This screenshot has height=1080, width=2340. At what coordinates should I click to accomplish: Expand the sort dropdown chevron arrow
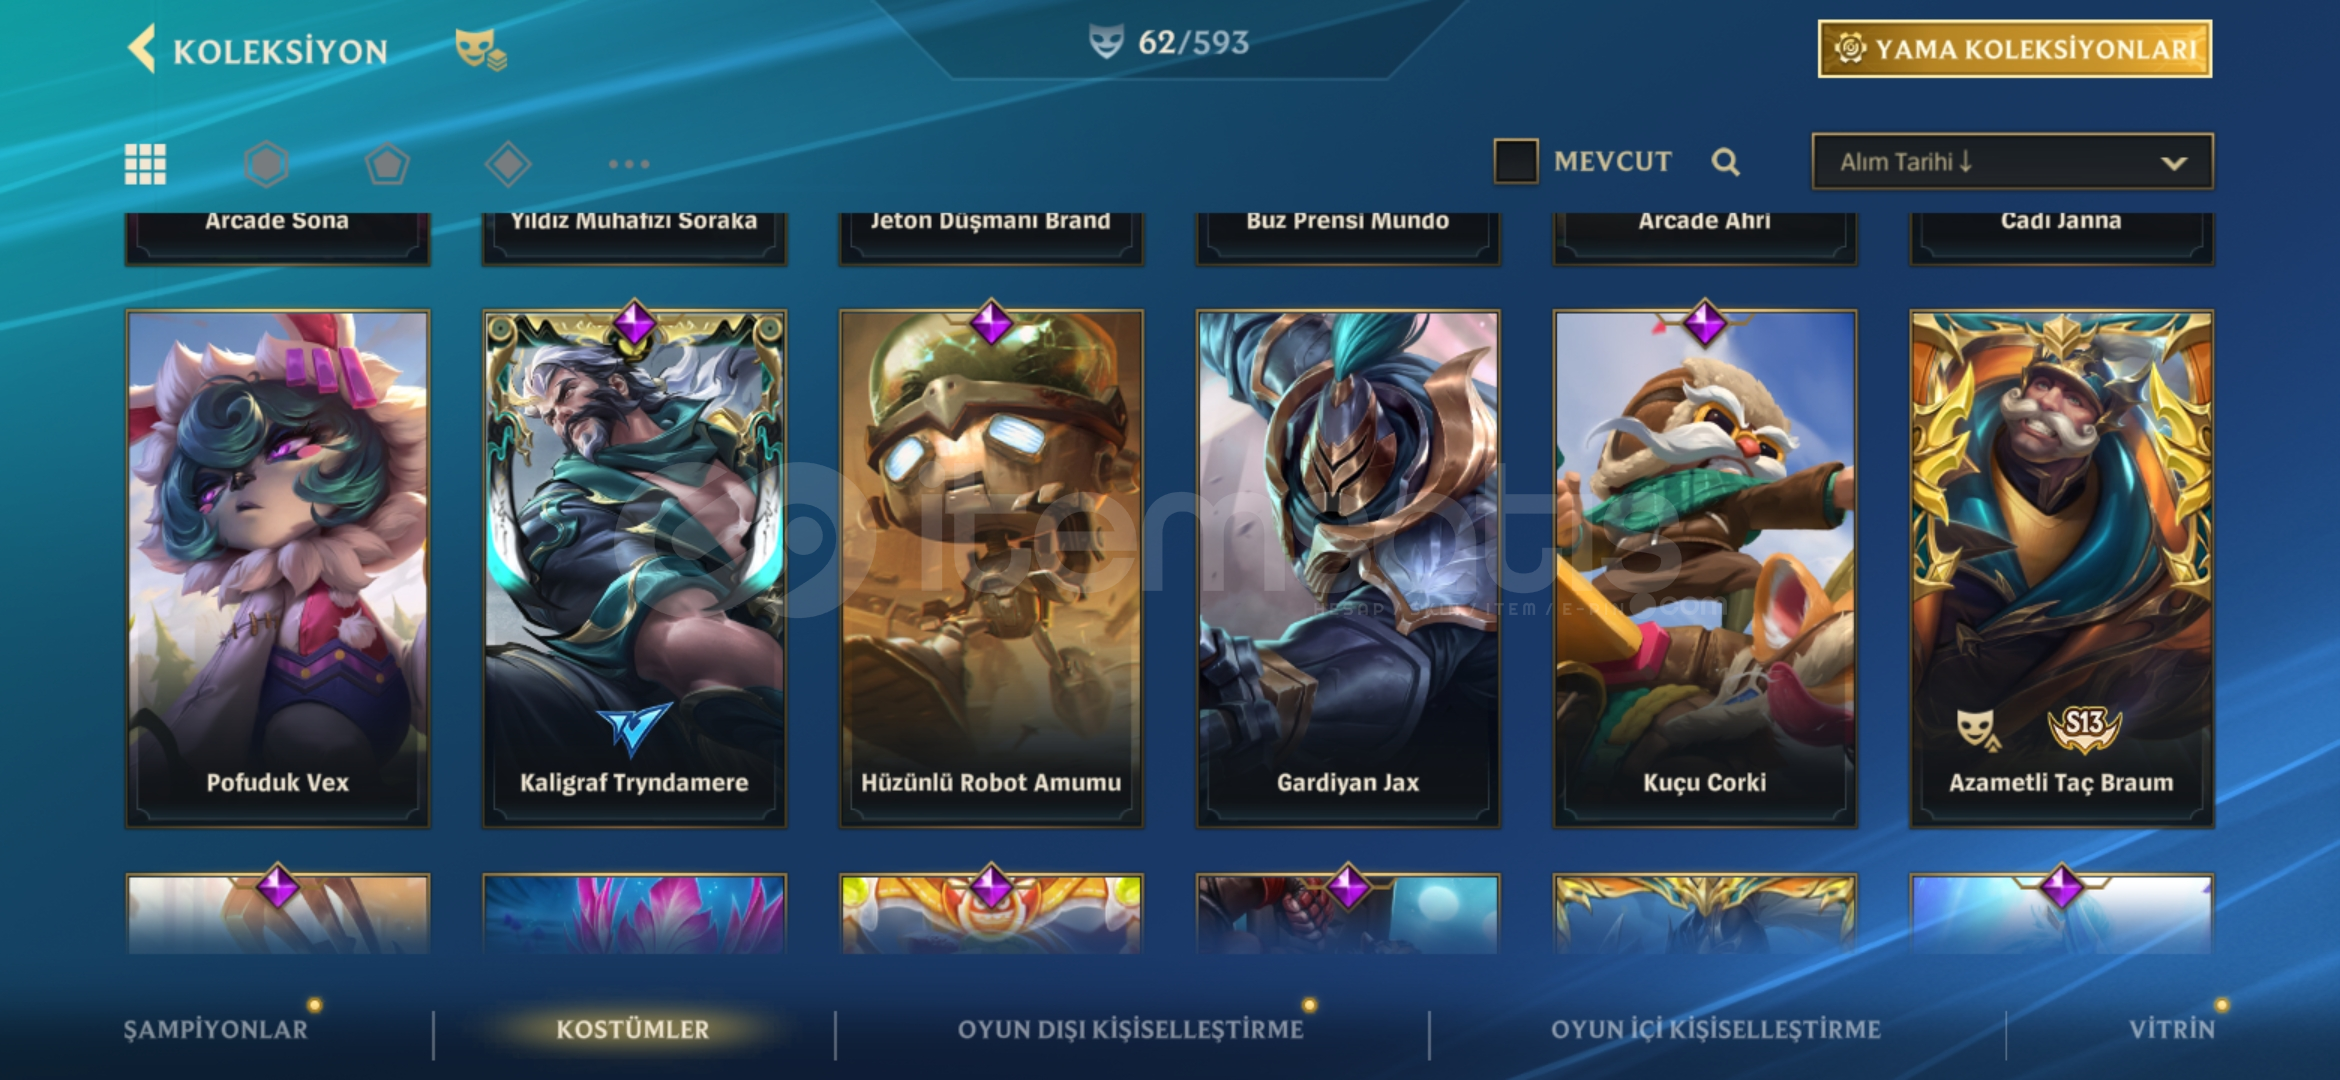[2174, 163]
